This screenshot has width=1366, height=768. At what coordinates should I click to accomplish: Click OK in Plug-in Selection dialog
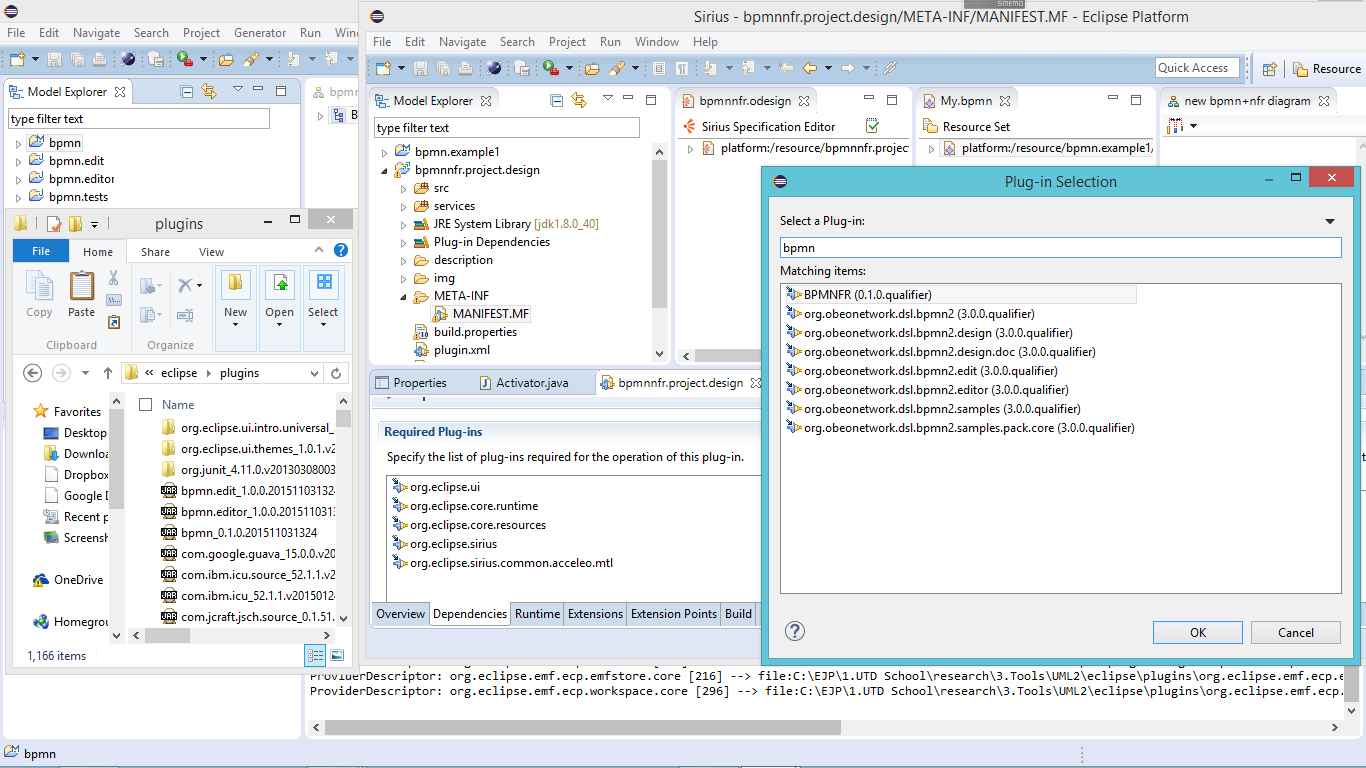click(x=1198, y=632)
